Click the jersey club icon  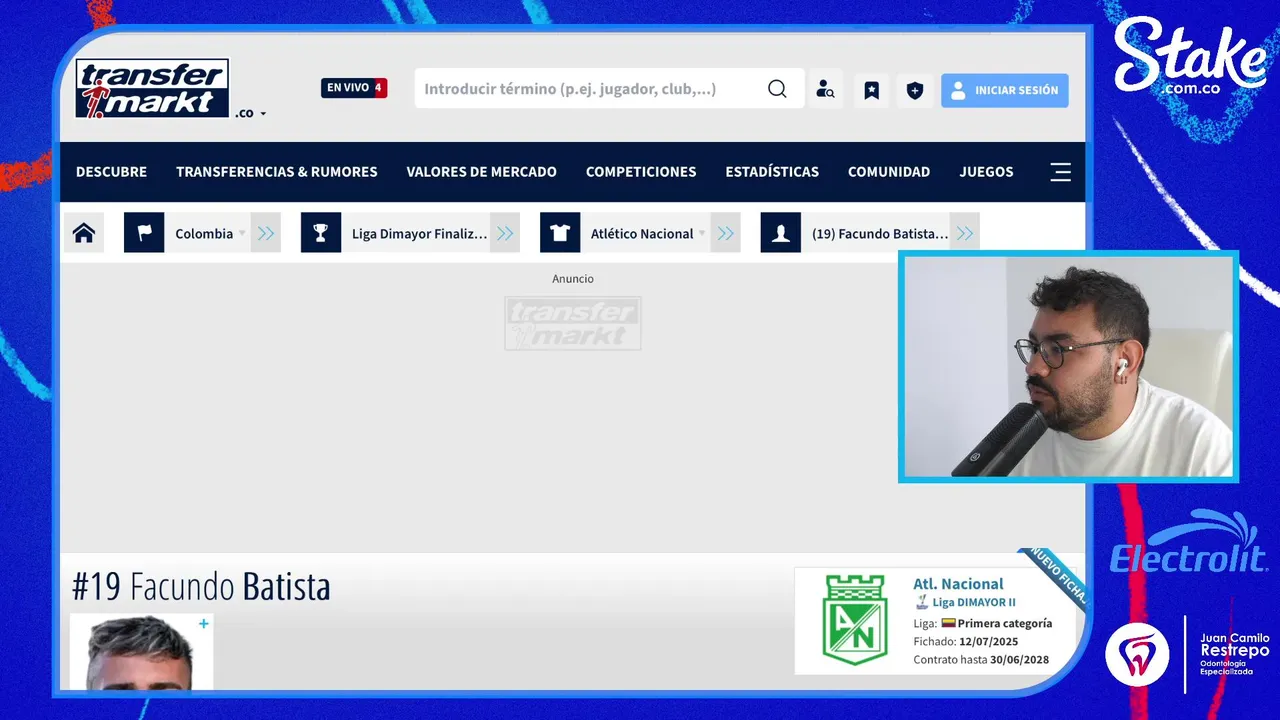coord(560,233)
